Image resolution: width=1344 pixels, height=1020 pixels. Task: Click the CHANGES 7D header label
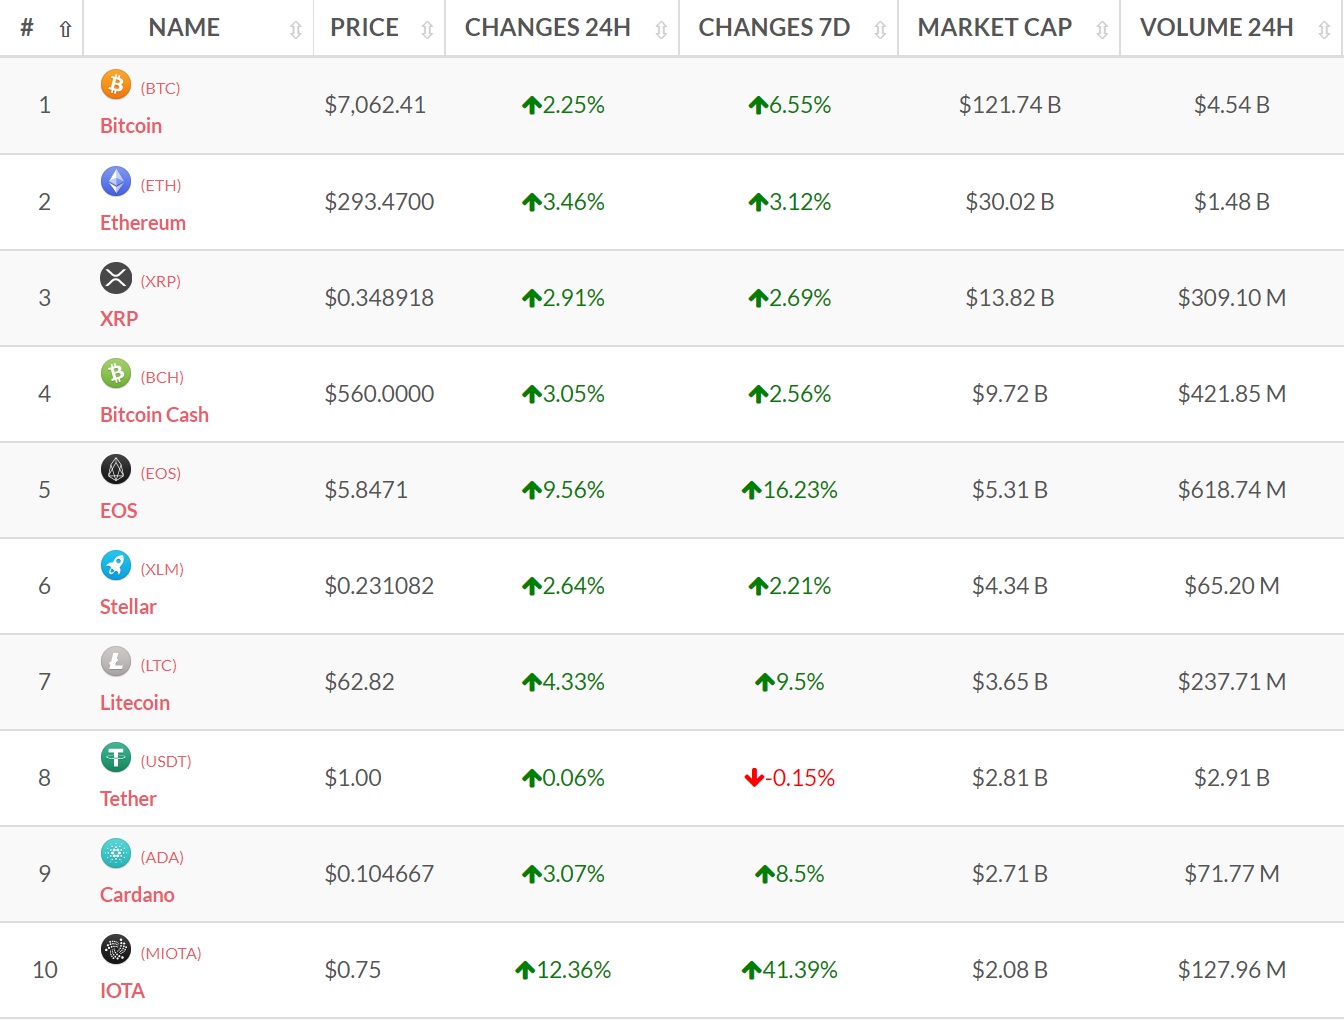coord(774,28)
